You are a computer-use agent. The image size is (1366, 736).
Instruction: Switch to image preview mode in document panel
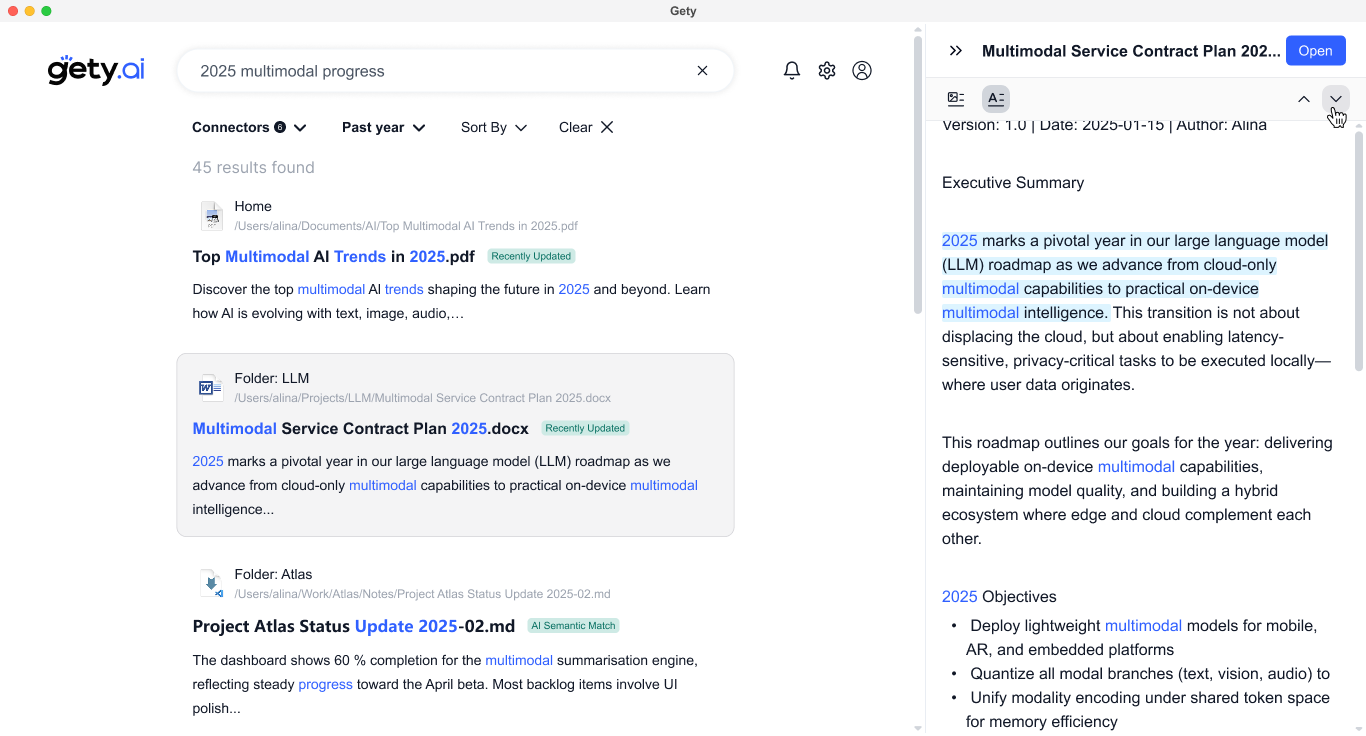pos(955,98)
